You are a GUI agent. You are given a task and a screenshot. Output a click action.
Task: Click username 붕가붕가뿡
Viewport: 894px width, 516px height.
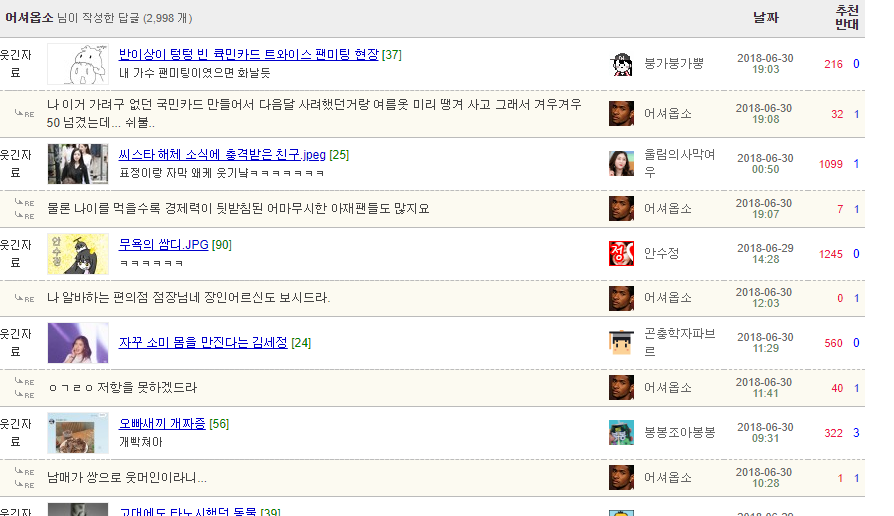pos(674,64)
